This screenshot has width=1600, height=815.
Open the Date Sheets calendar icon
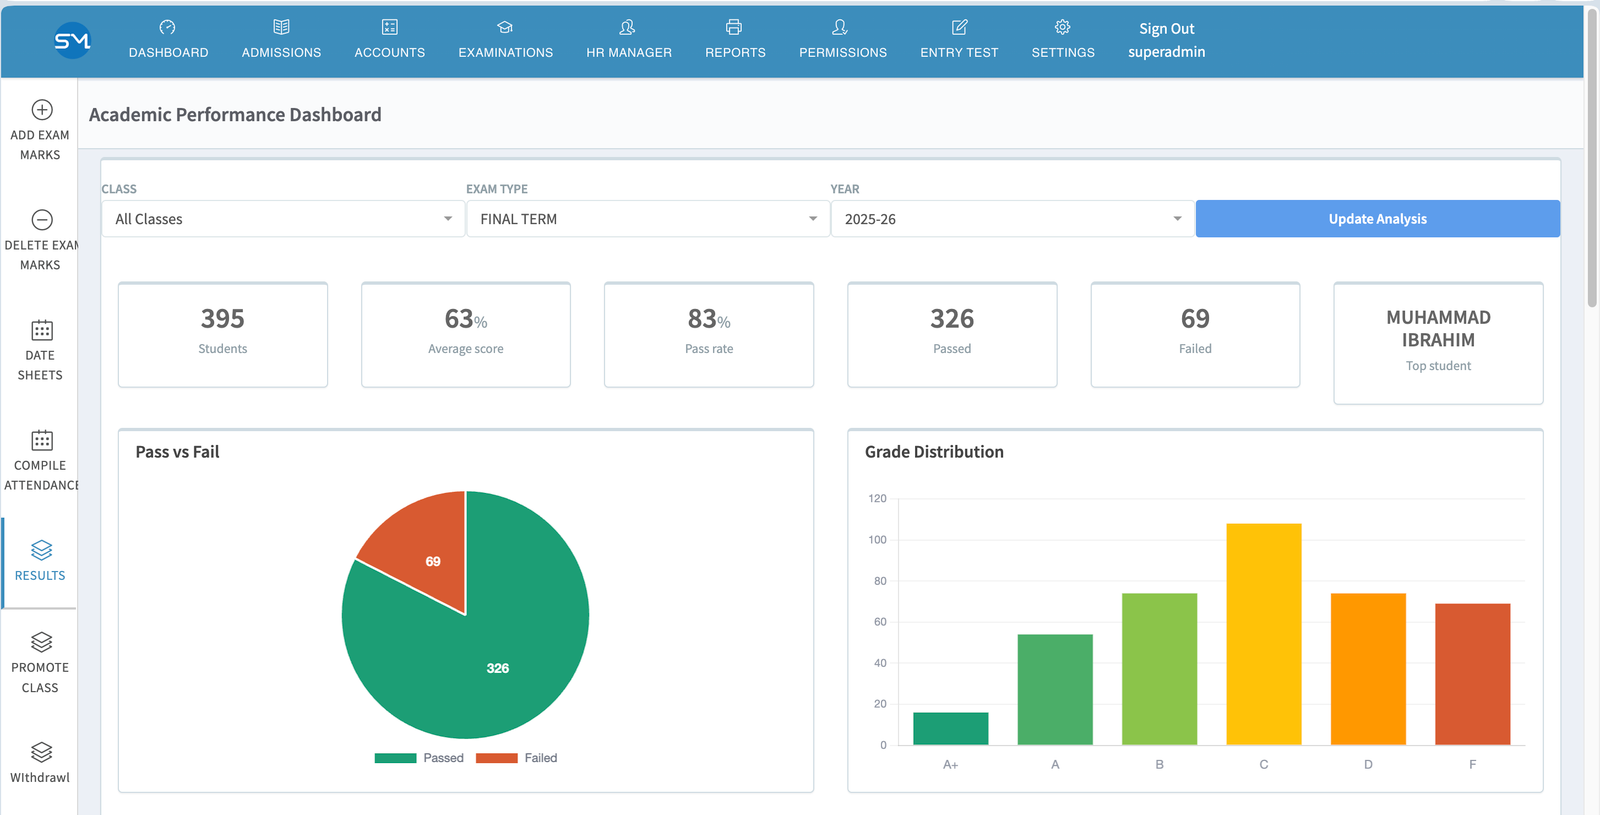click(x=42, y=330)
